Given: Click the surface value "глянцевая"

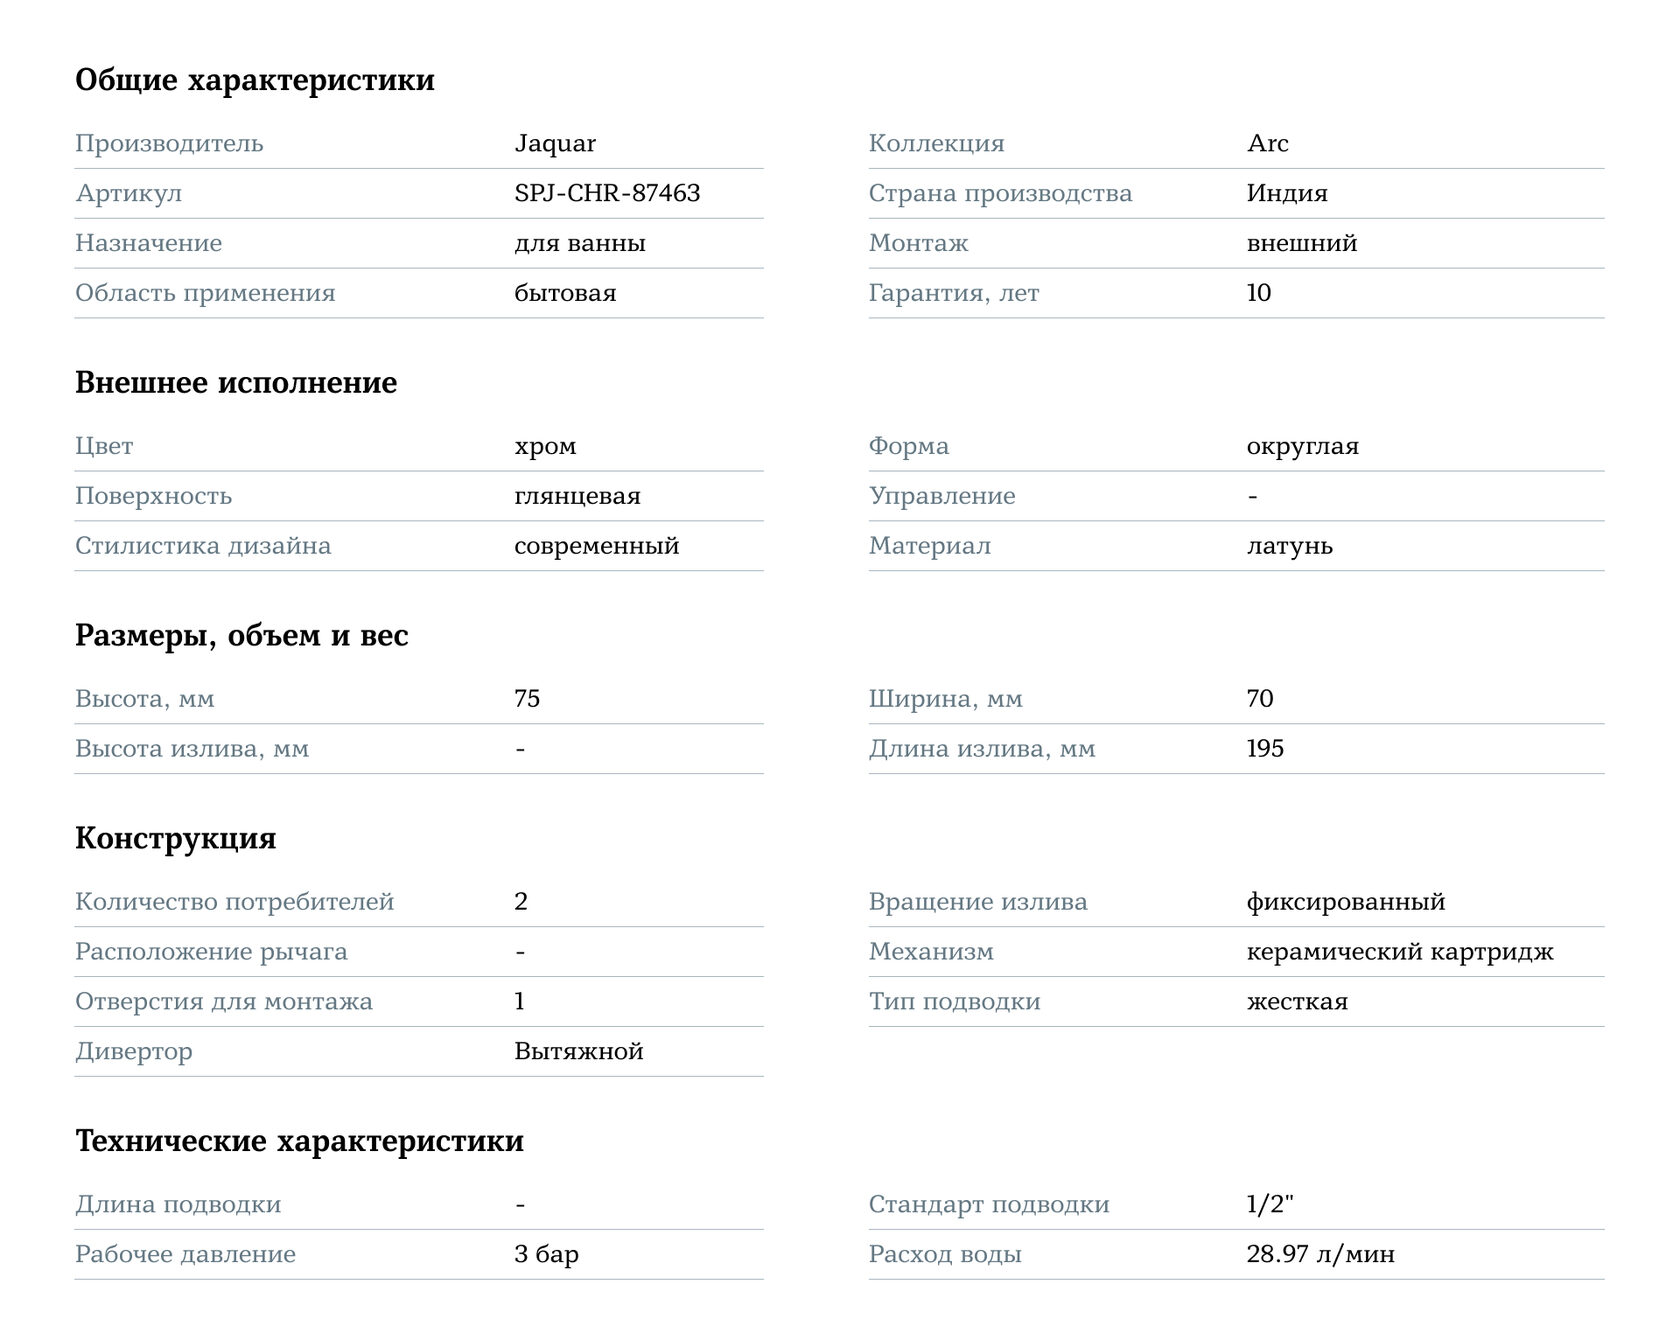Looking at the screenshot, I should [x=577, y=496].
